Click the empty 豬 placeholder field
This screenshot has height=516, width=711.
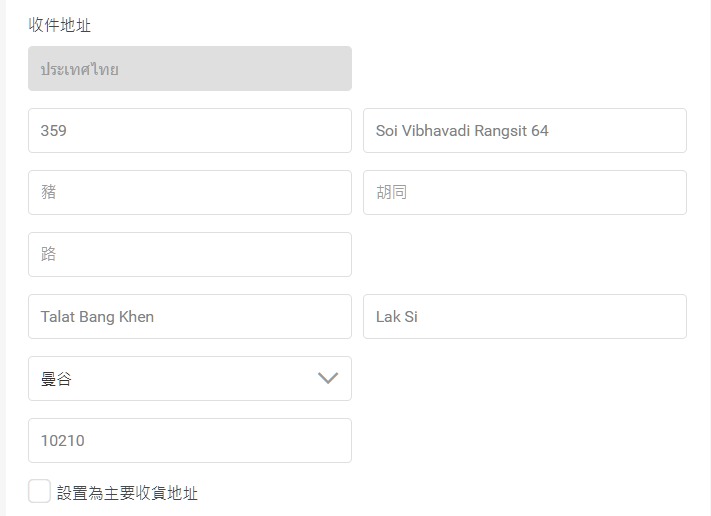(190, 193)
